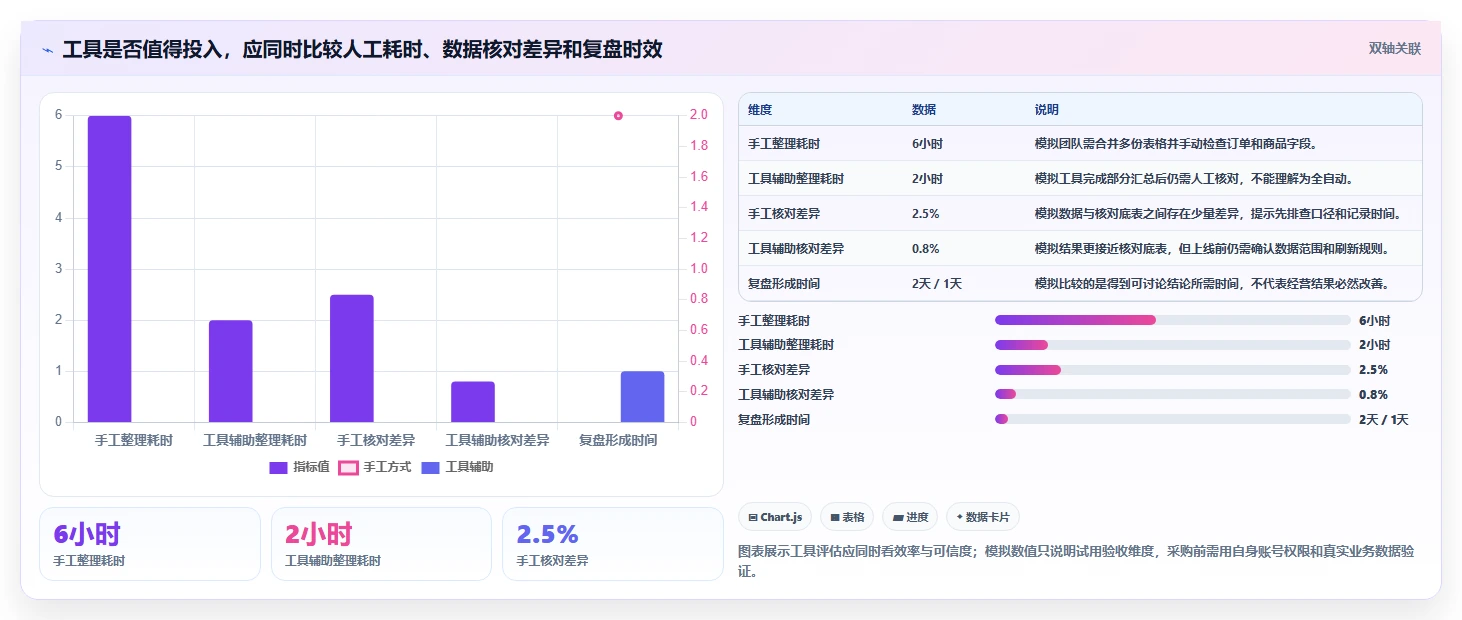This screenshot has width=1462, height=620.
Task: Click the 工具辅助核对差异 progress bar
Action: coord(1173,395)
